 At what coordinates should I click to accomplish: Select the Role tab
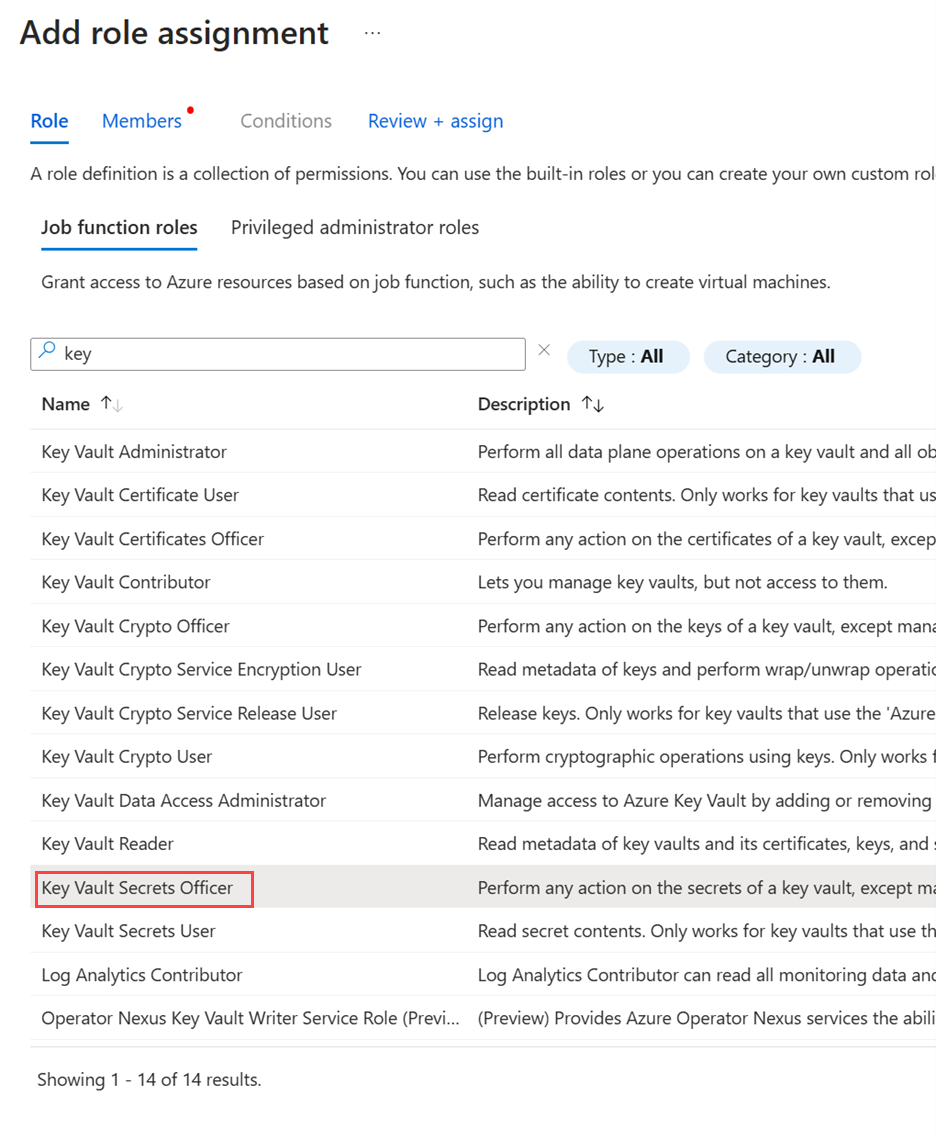coord(49,121)
